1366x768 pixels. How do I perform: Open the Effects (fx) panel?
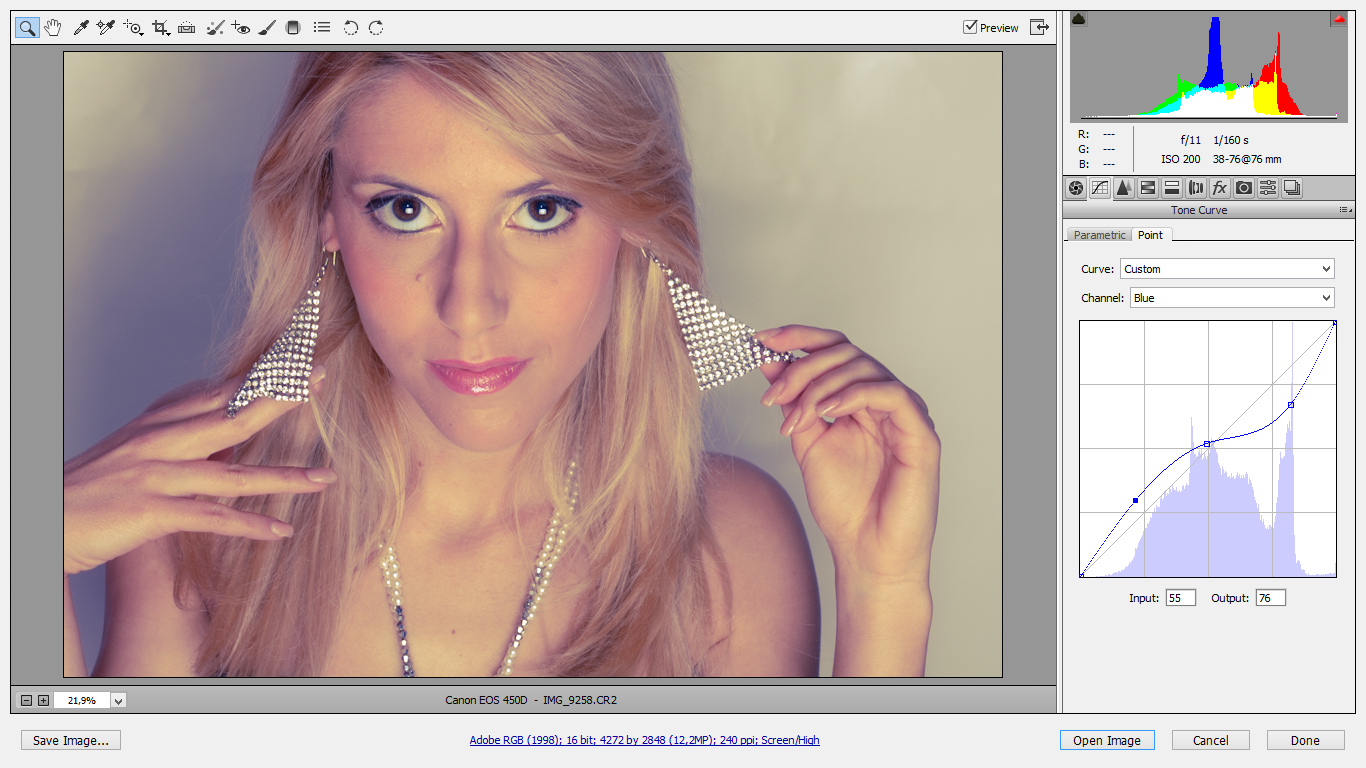[1219, 188]
